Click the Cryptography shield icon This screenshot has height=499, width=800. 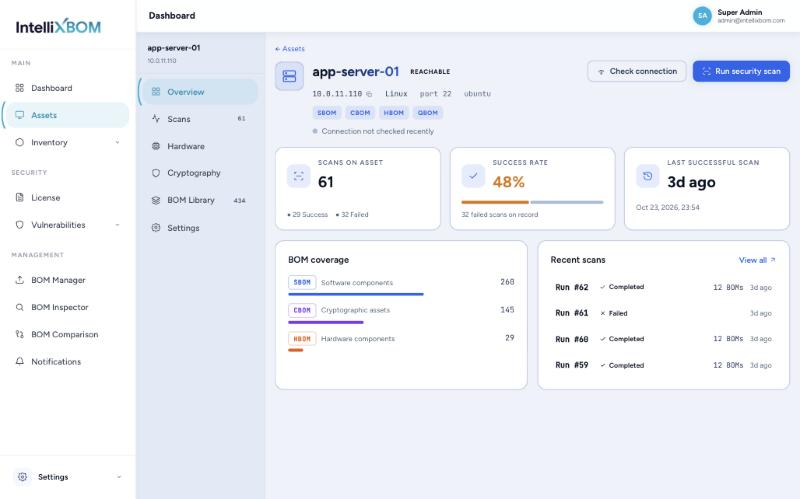coord(156,173)
